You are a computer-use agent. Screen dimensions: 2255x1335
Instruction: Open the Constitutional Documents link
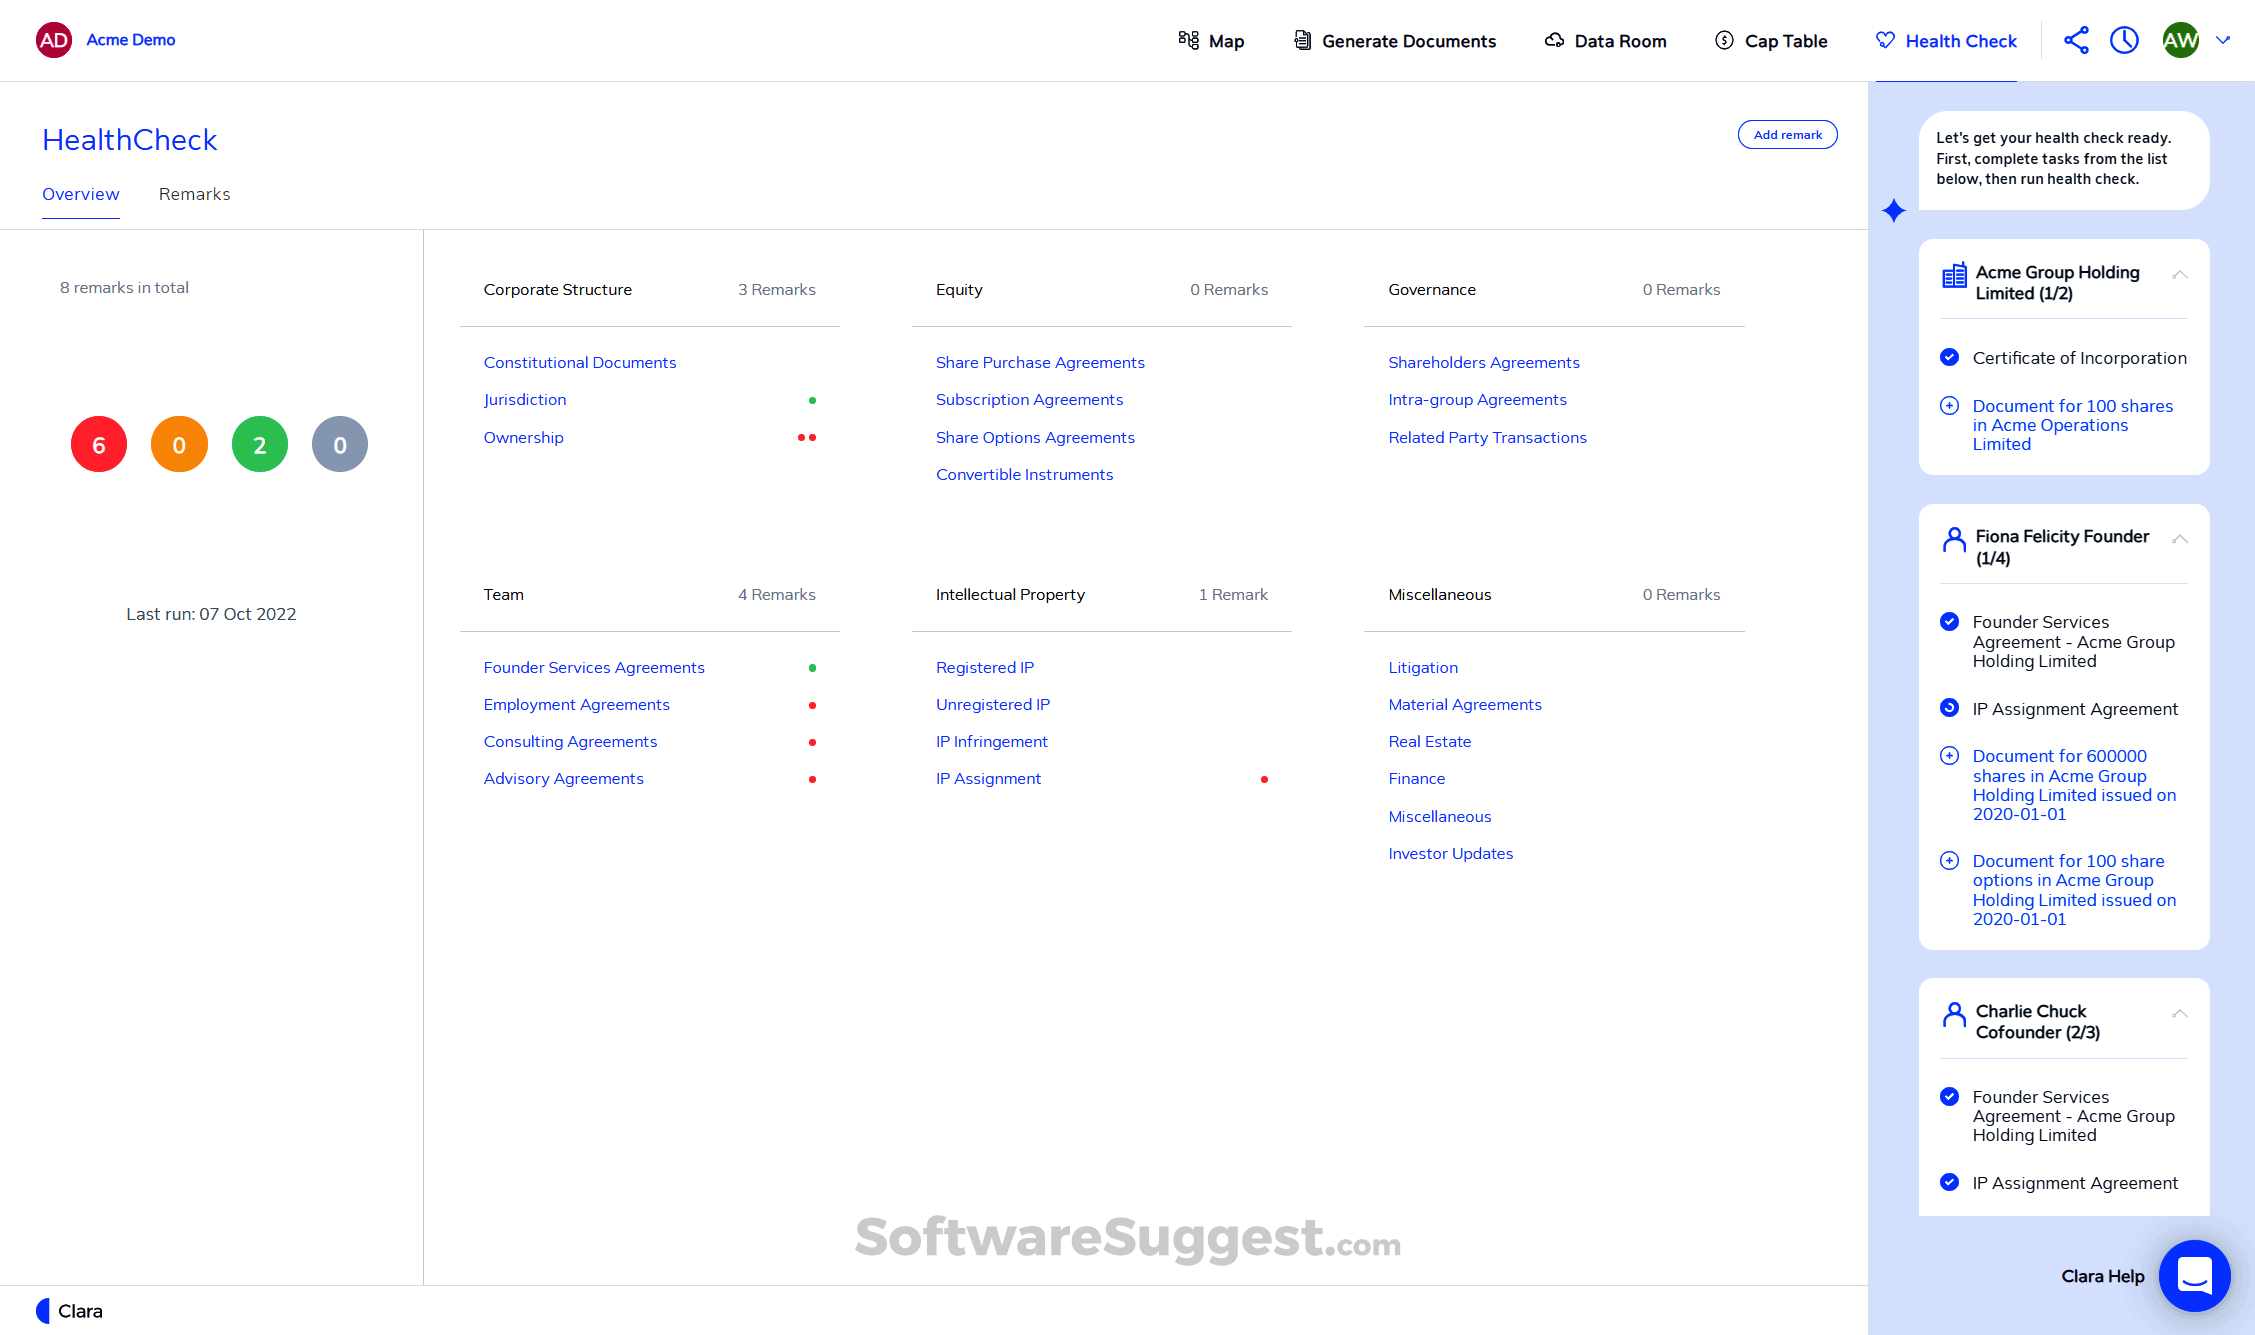click(580, 362)
